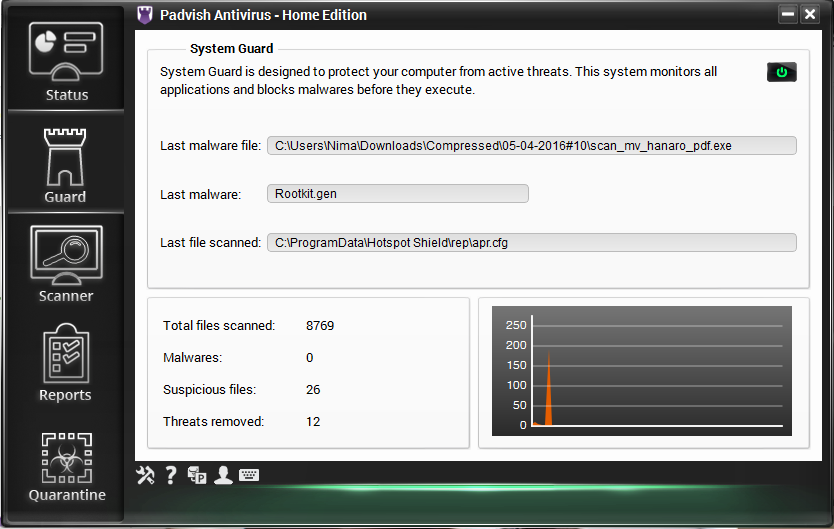Screen dimensions: 834x529
Task: Toggle System Guard green power button
Action: [x=781, y=72]
